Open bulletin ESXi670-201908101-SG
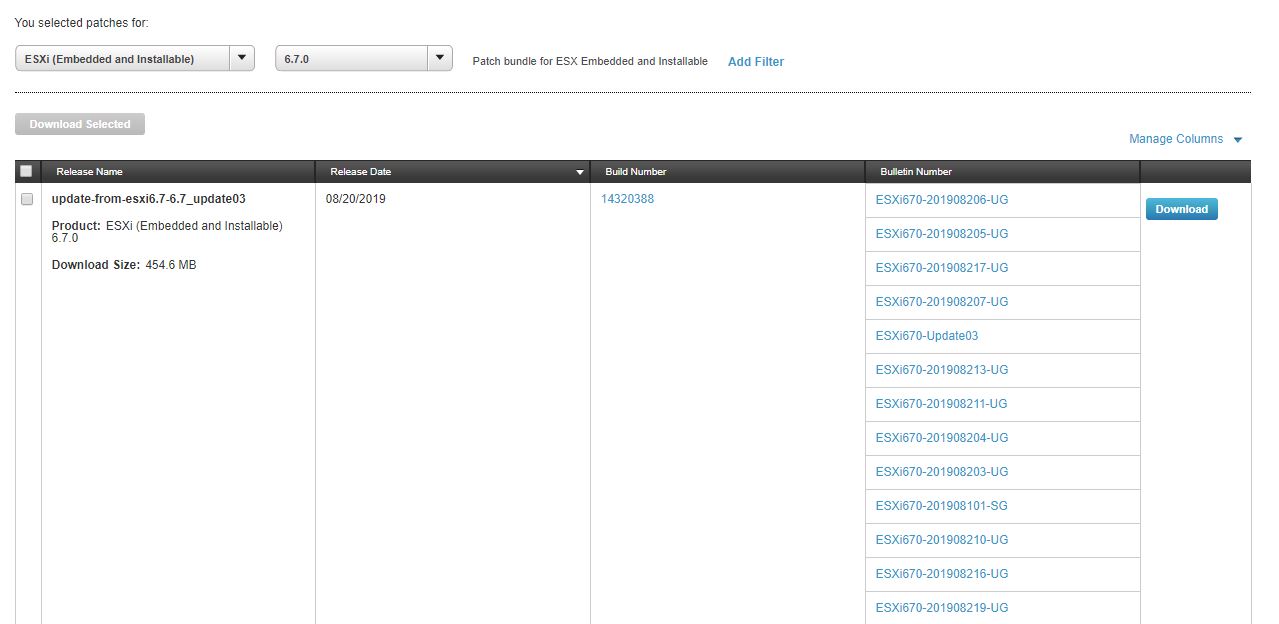 click(942, 506)
